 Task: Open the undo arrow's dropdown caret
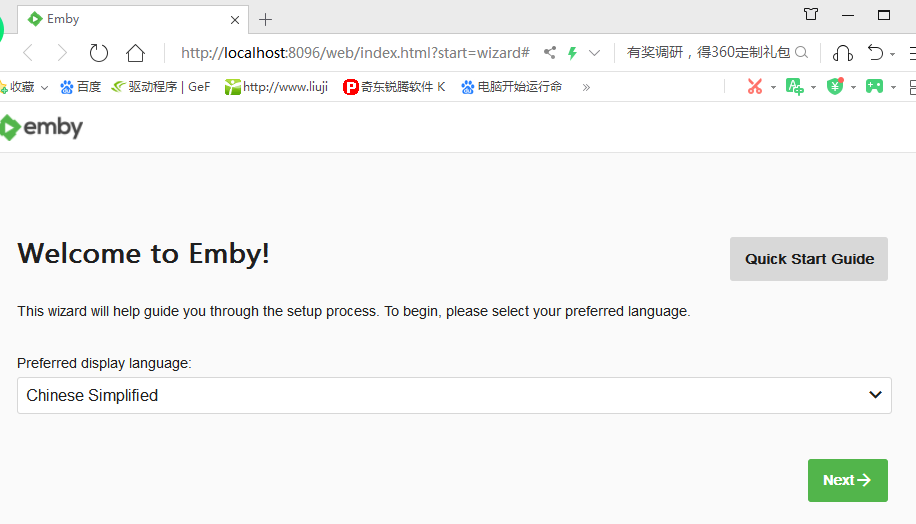coord(892,54)
